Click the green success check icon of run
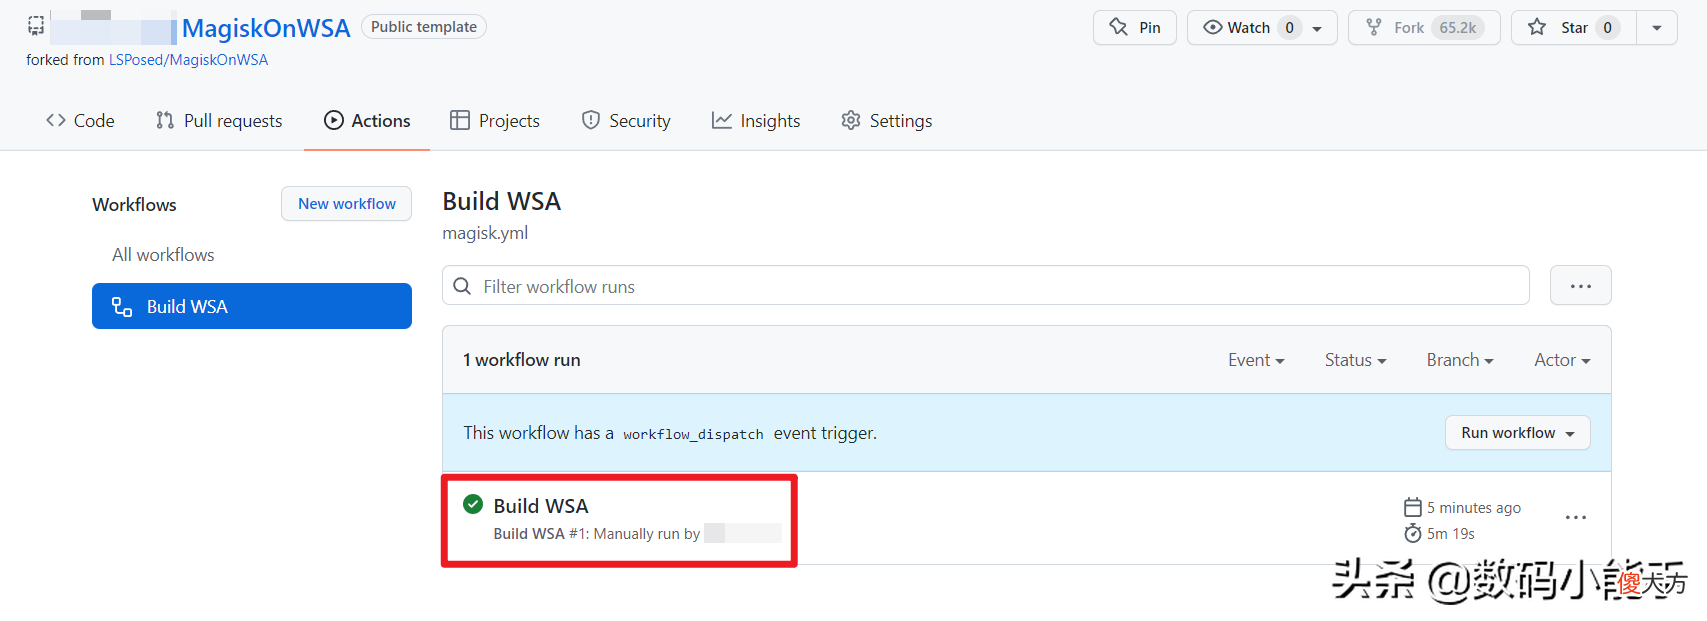This screenshot has height=621, width=1707. point(473,504)
